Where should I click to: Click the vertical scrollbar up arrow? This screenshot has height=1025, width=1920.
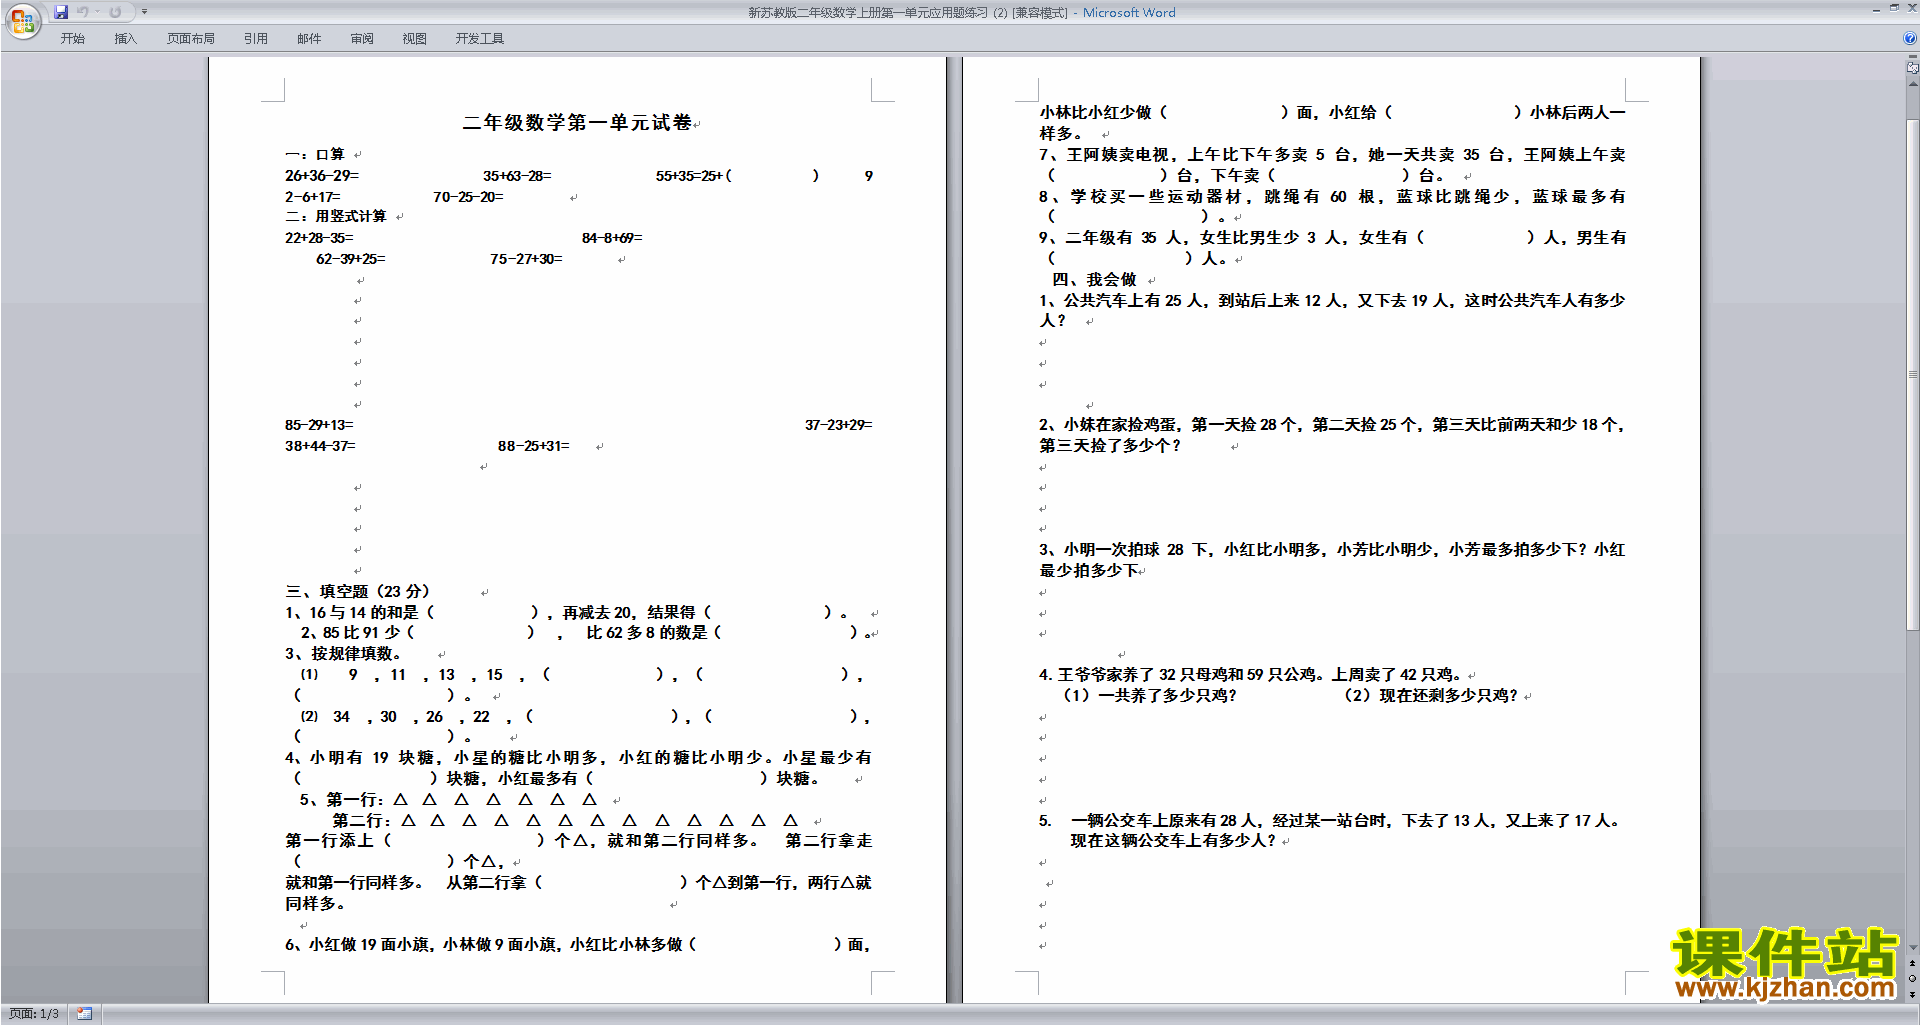[1913, 83]
